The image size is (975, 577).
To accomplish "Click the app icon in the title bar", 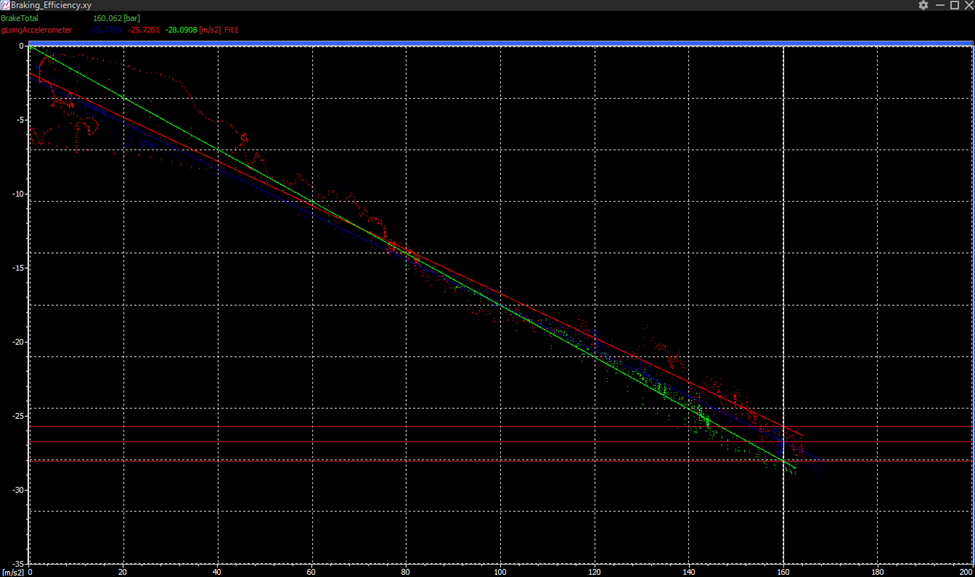I will [5, 5].
